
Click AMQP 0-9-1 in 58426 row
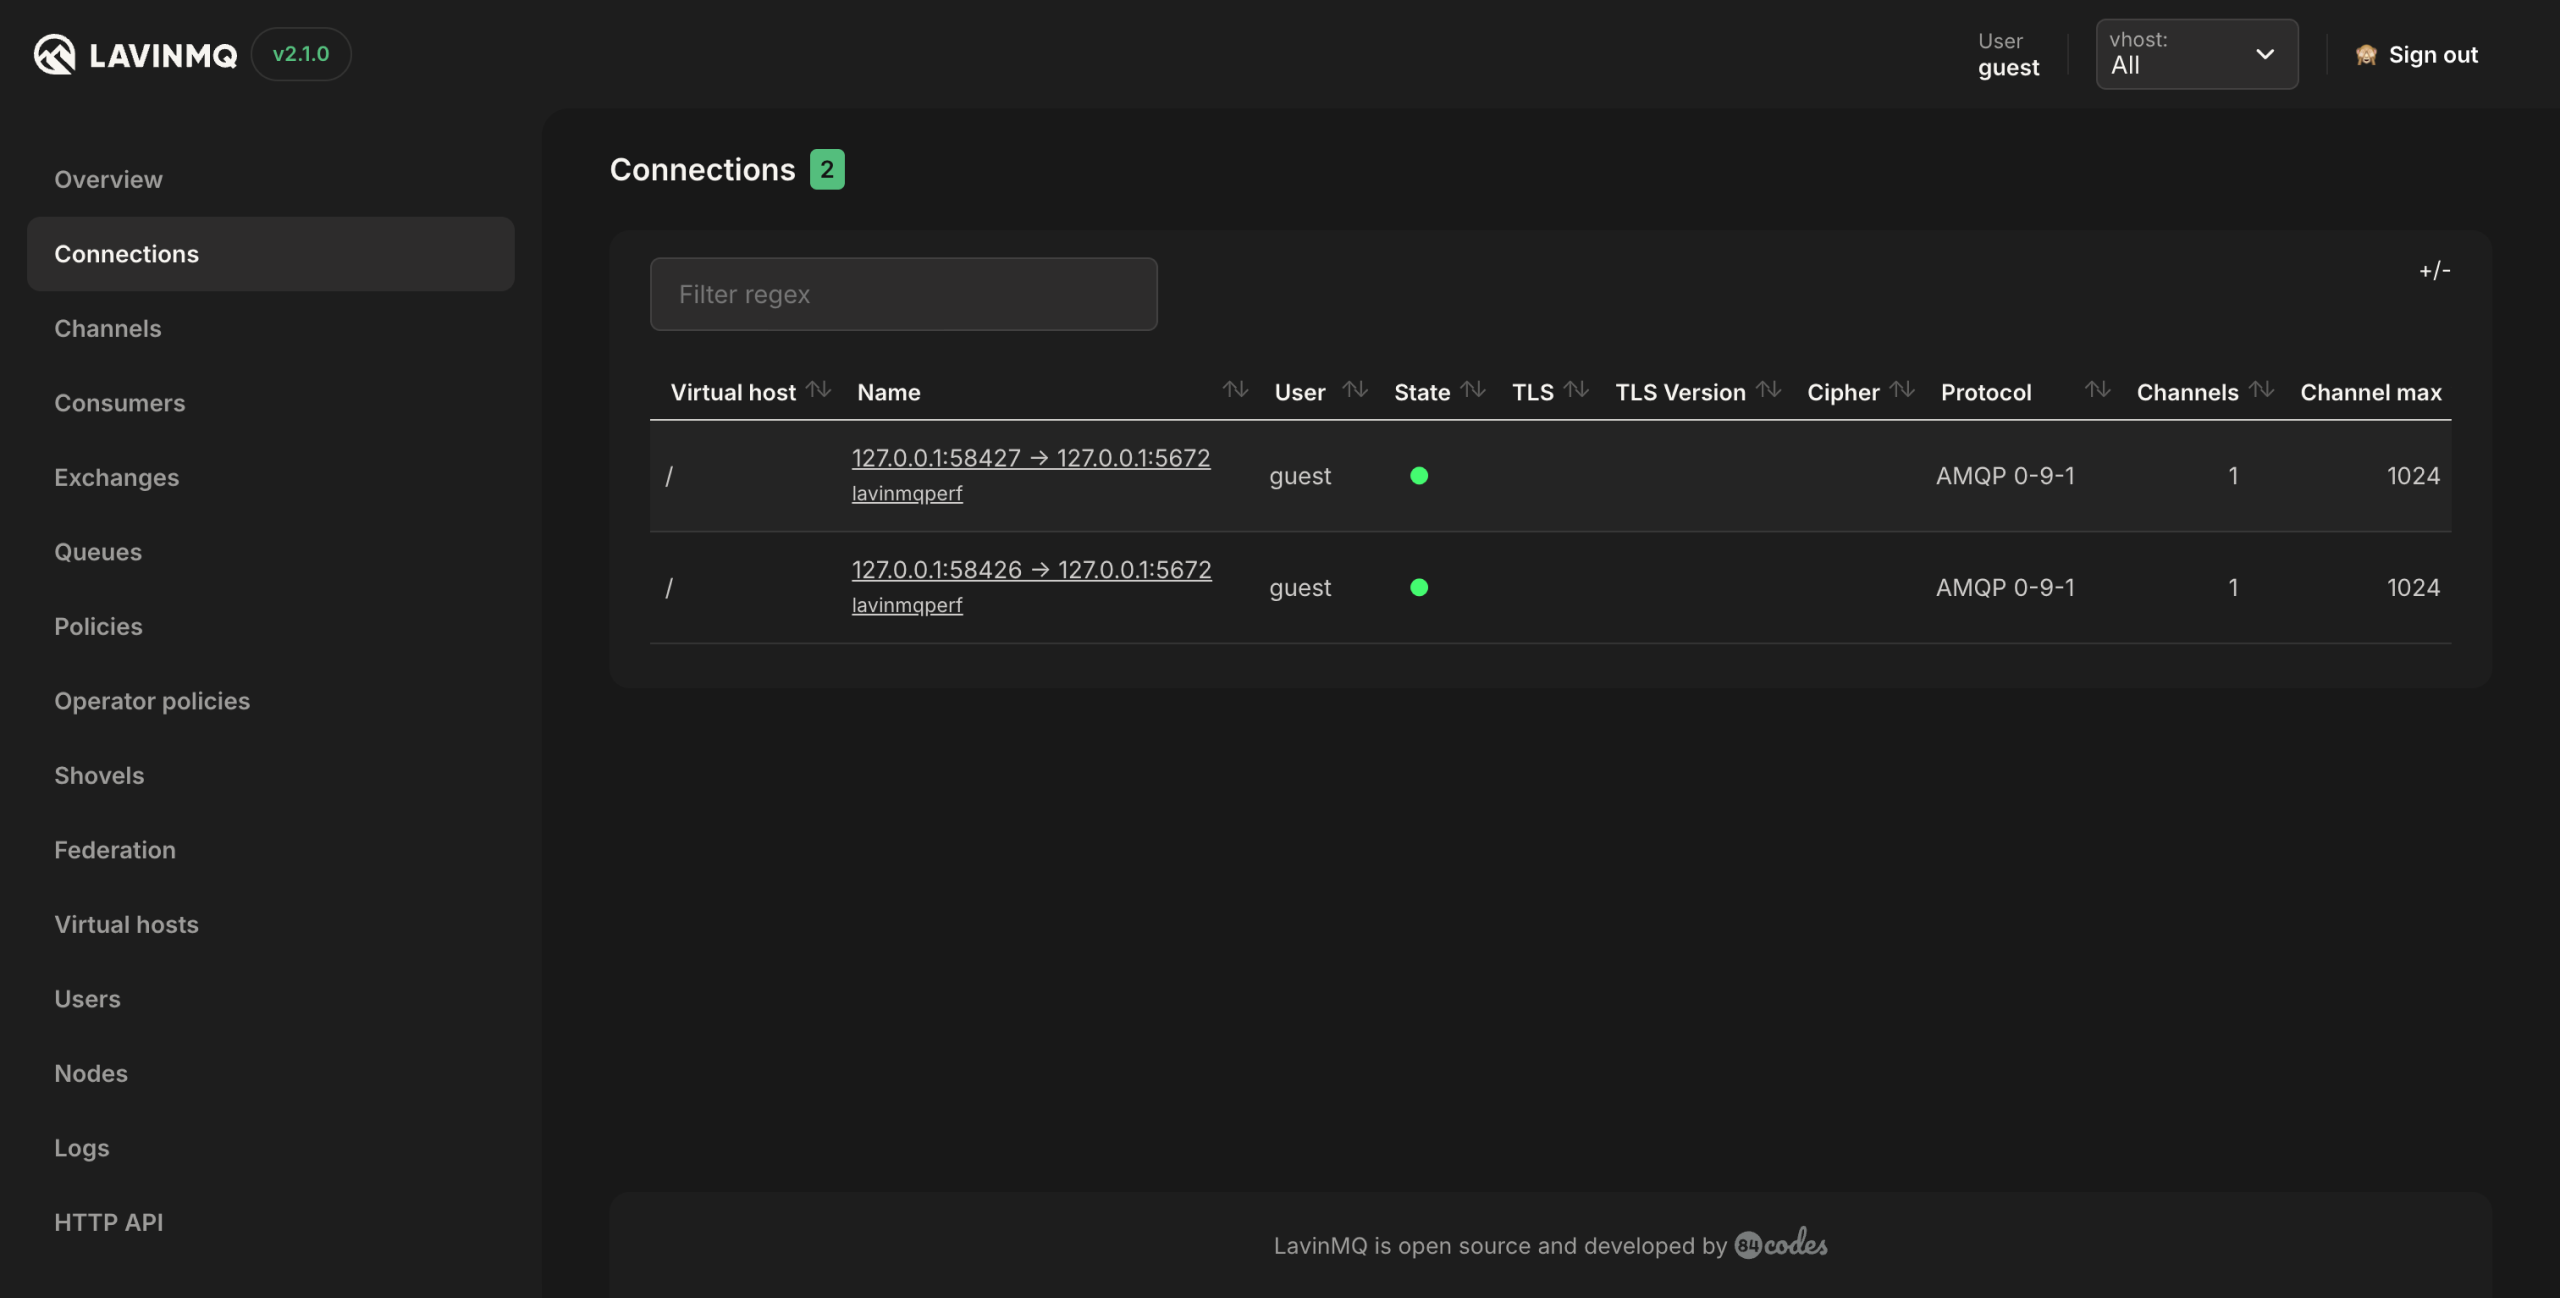coord(2005,588)
